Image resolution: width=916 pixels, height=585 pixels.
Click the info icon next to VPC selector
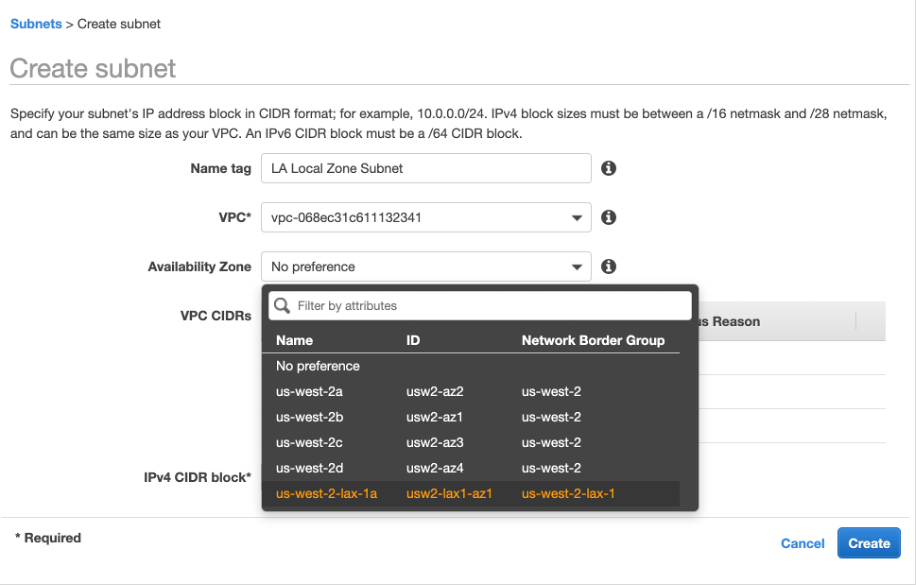tap(608, 217)
